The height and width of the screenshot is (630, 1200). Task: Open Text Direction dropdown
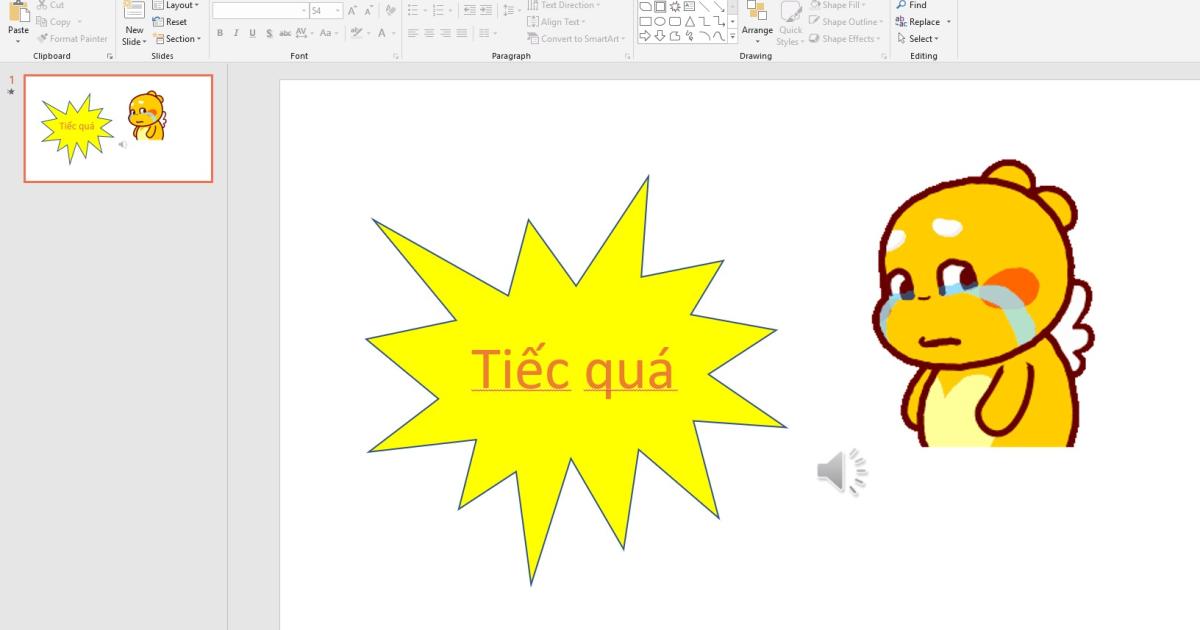click(565, 5)
